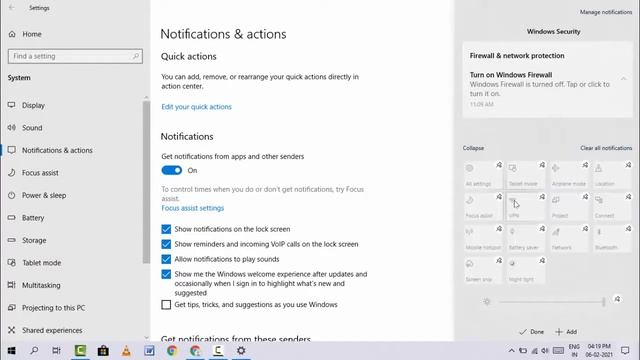Open the All settings quick action tile
Image resolution: width=640 pixels, height=360 pixels.
[483, 175]
